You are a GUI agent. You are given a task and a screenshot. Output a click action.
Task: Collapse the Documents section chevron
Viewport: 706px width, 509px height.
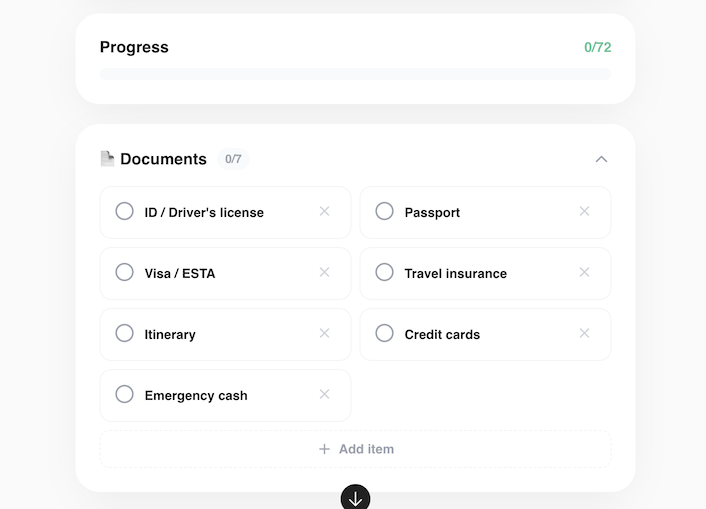click(601, 159)
